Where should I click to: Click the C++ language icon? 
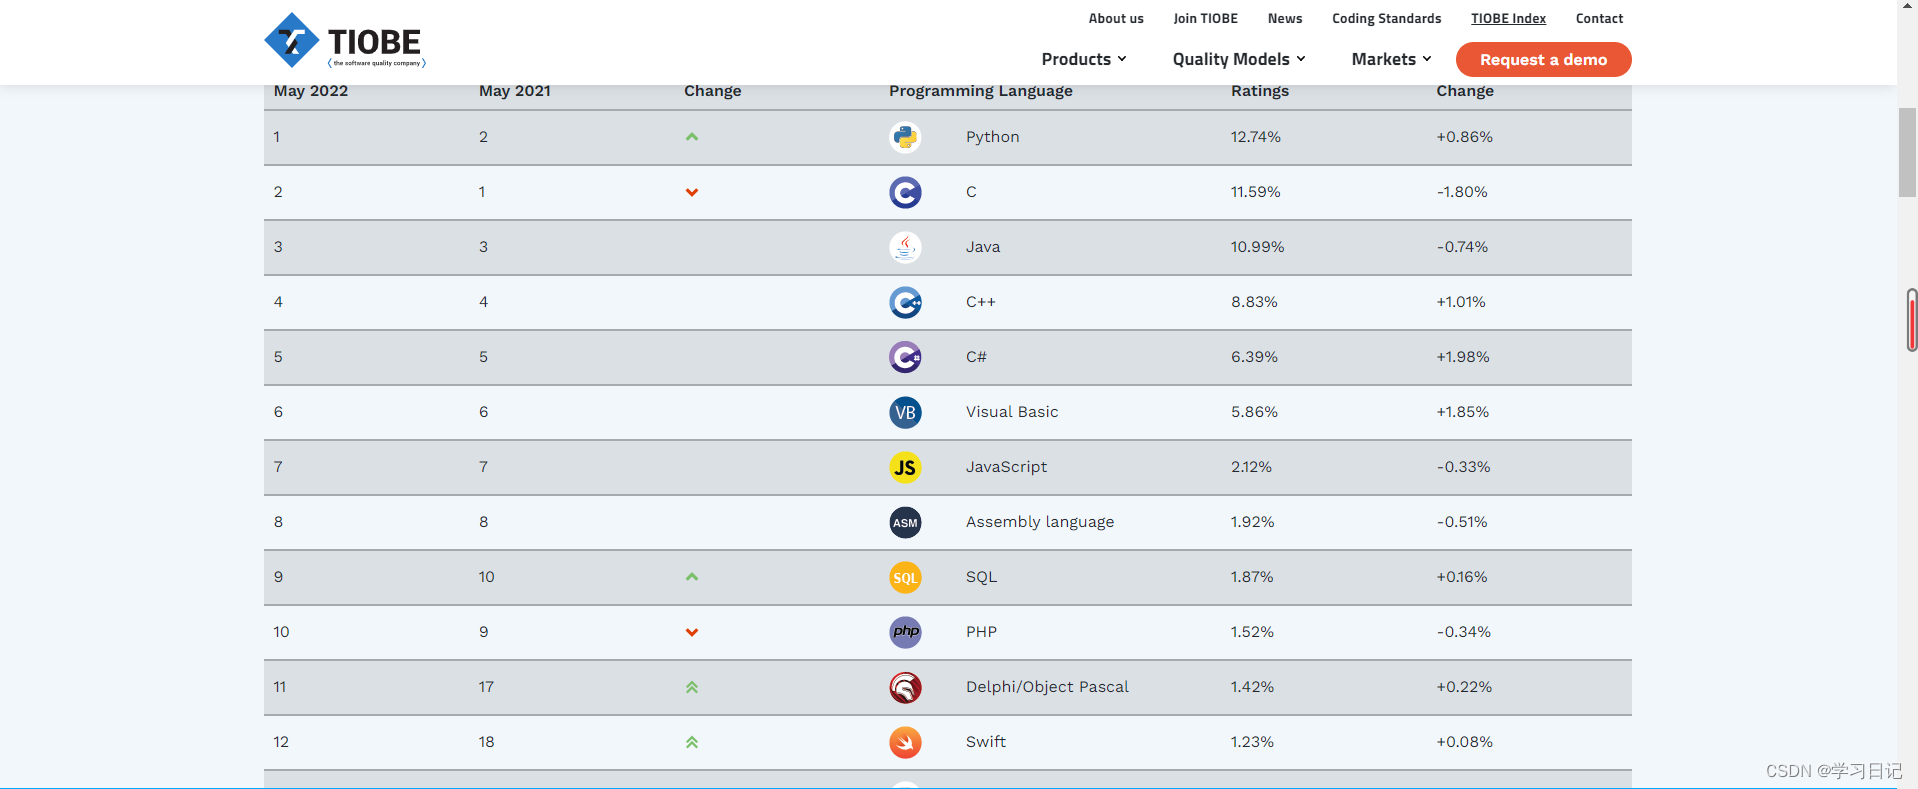tap(905, 302)
